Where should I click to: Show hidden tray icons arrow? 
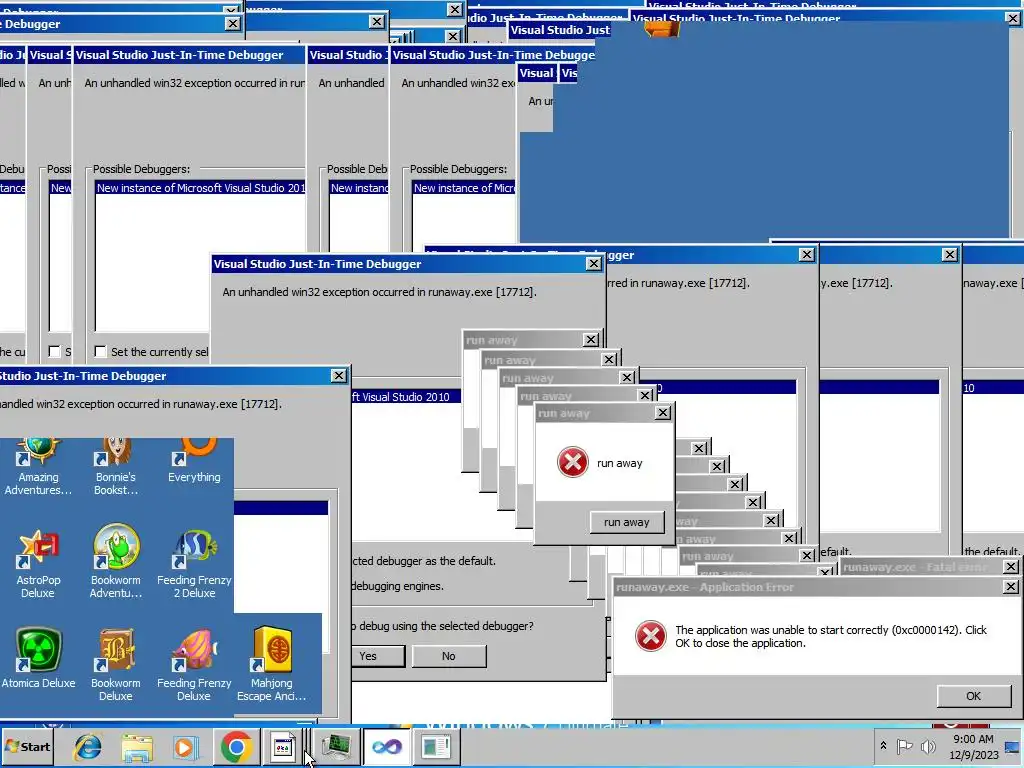883,746
